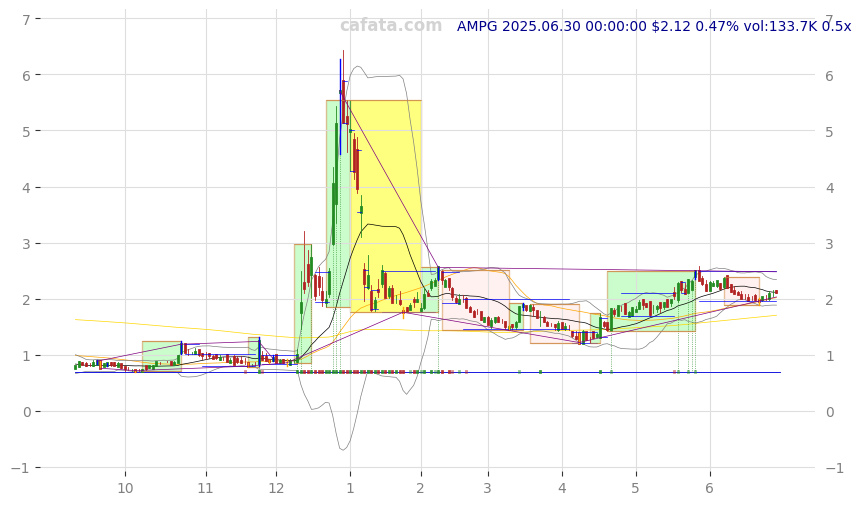Click month 12 on the x-axis
The image size is (861, 505).
[x=276, y=489]
